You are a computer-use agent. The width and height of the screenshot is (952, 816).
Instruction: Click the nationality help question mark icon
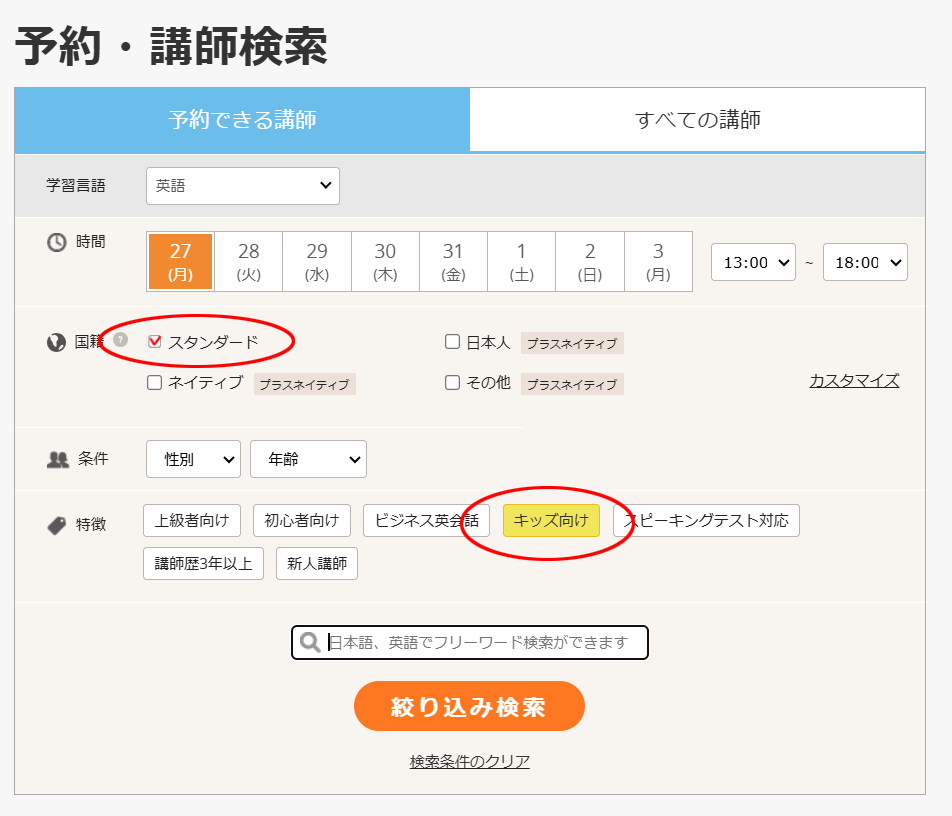tap(121, 340)
